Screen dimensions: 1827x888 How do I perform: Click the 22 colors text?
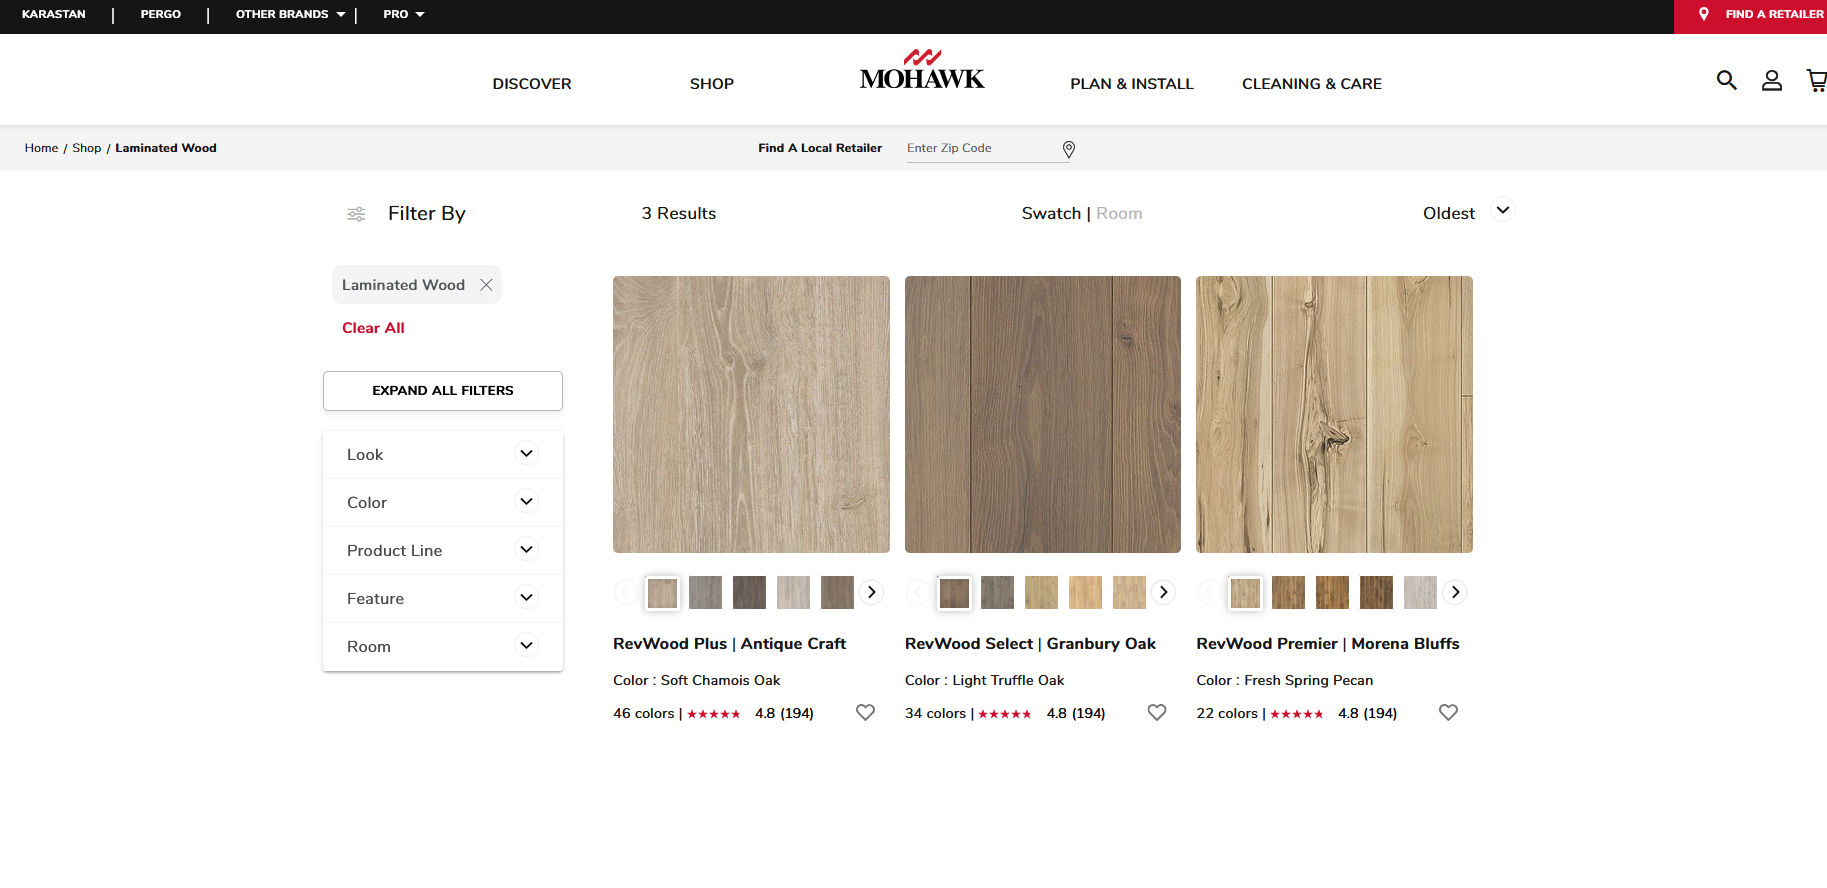click(x=1227, y=713)
